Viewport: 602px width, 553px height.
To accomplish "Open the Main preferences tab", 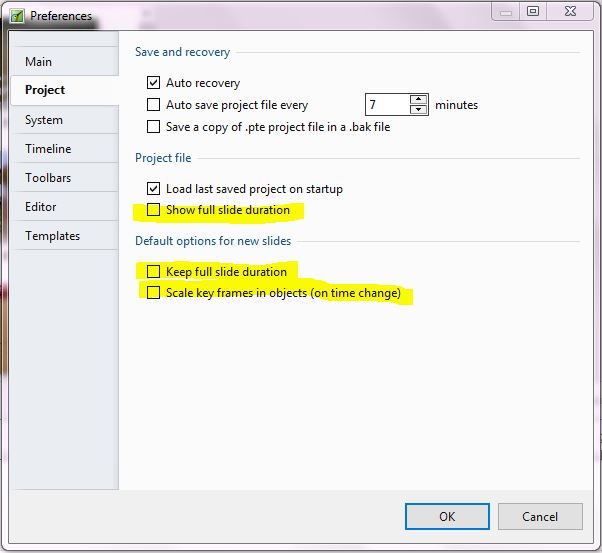I will [38, 62].
